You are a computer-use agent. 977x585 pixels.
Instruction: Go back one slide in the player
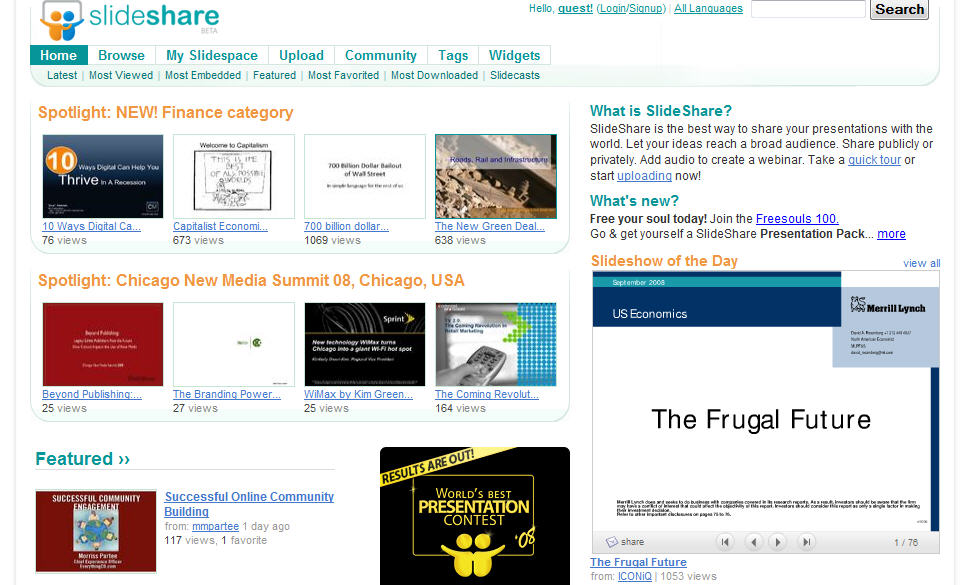[x=753, y=541]
